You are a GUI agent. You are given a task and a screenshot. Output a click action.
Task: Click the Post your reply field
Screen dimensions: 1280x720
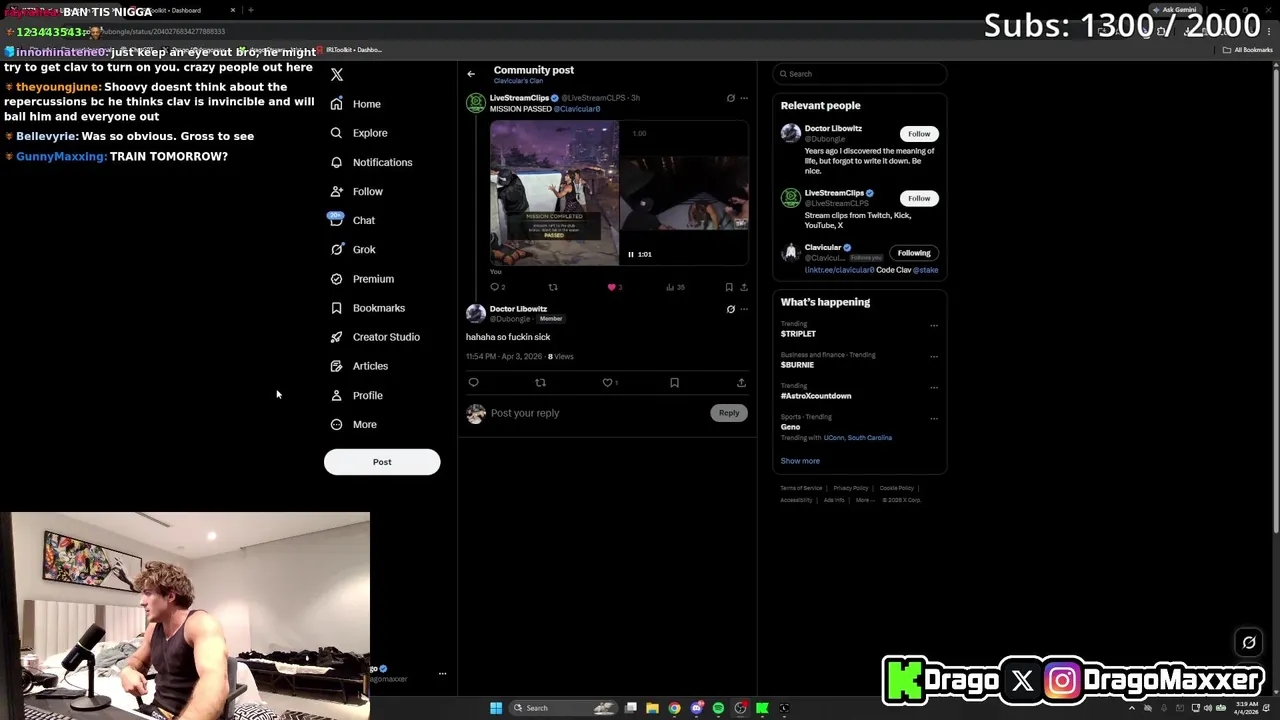[596, 413]
